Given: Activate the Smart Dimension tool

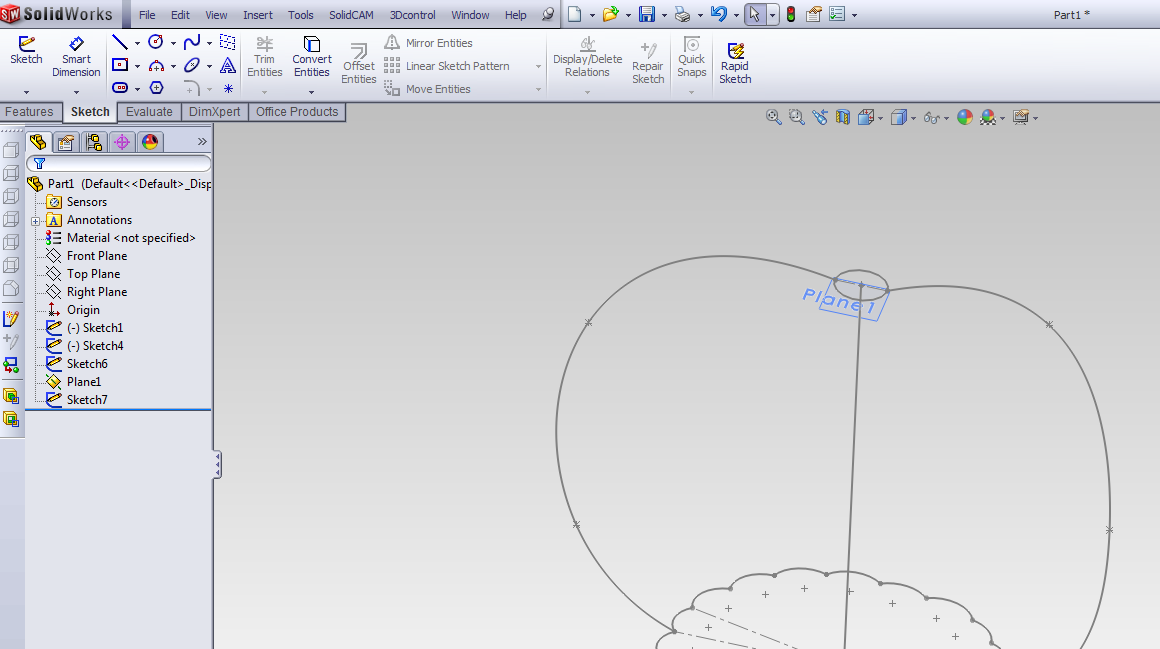Looking at the screenshot, I should pyautogui.click(x=76, y=56).
